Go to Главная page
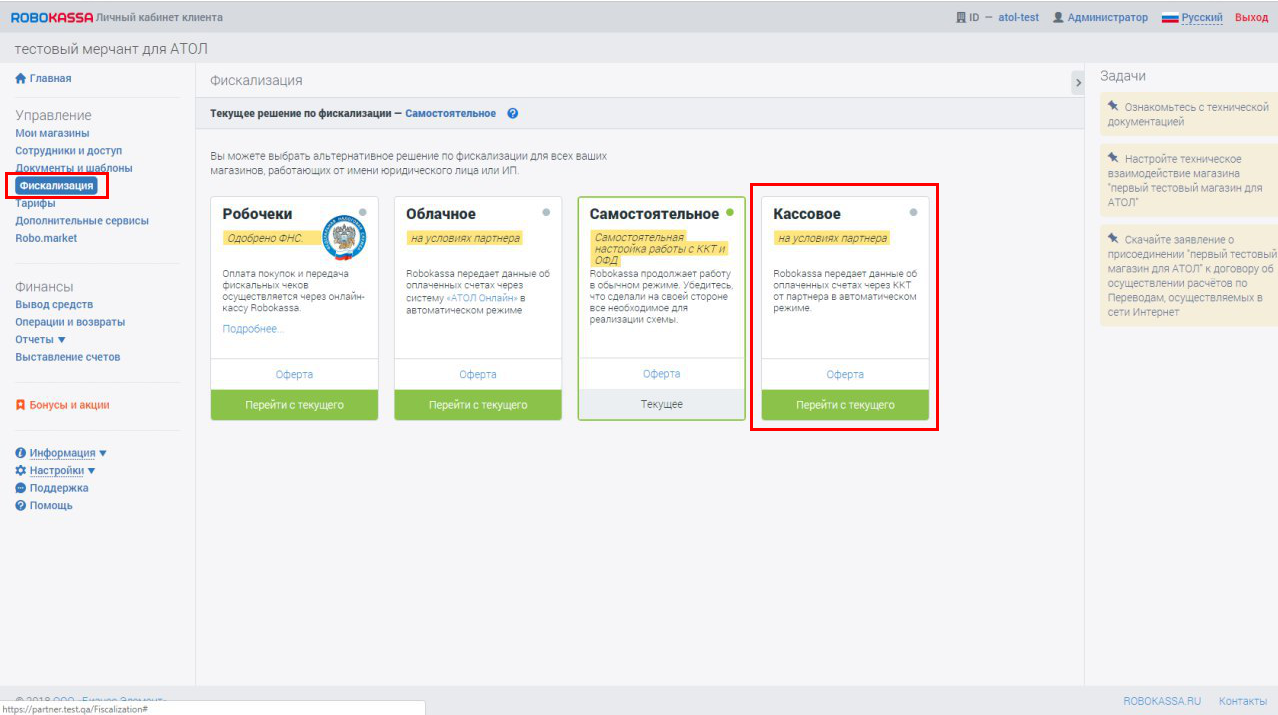1278x715 pixels. (50, 78)
